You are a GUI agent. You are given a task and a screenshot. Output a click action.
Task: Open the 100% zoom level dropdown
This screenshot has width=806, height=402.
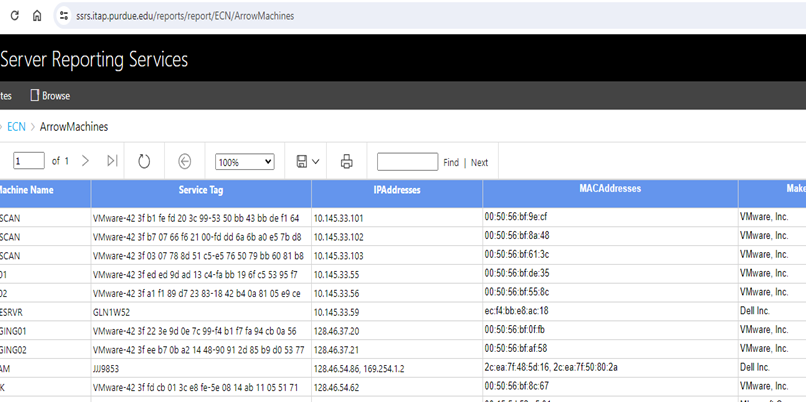tap(245, 162)
